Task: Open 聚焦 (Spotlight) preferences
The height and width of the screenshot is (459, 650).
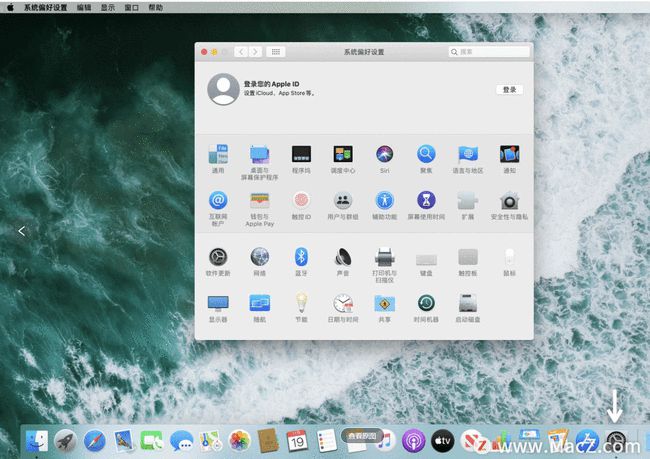Action: [x=426, y=155]
